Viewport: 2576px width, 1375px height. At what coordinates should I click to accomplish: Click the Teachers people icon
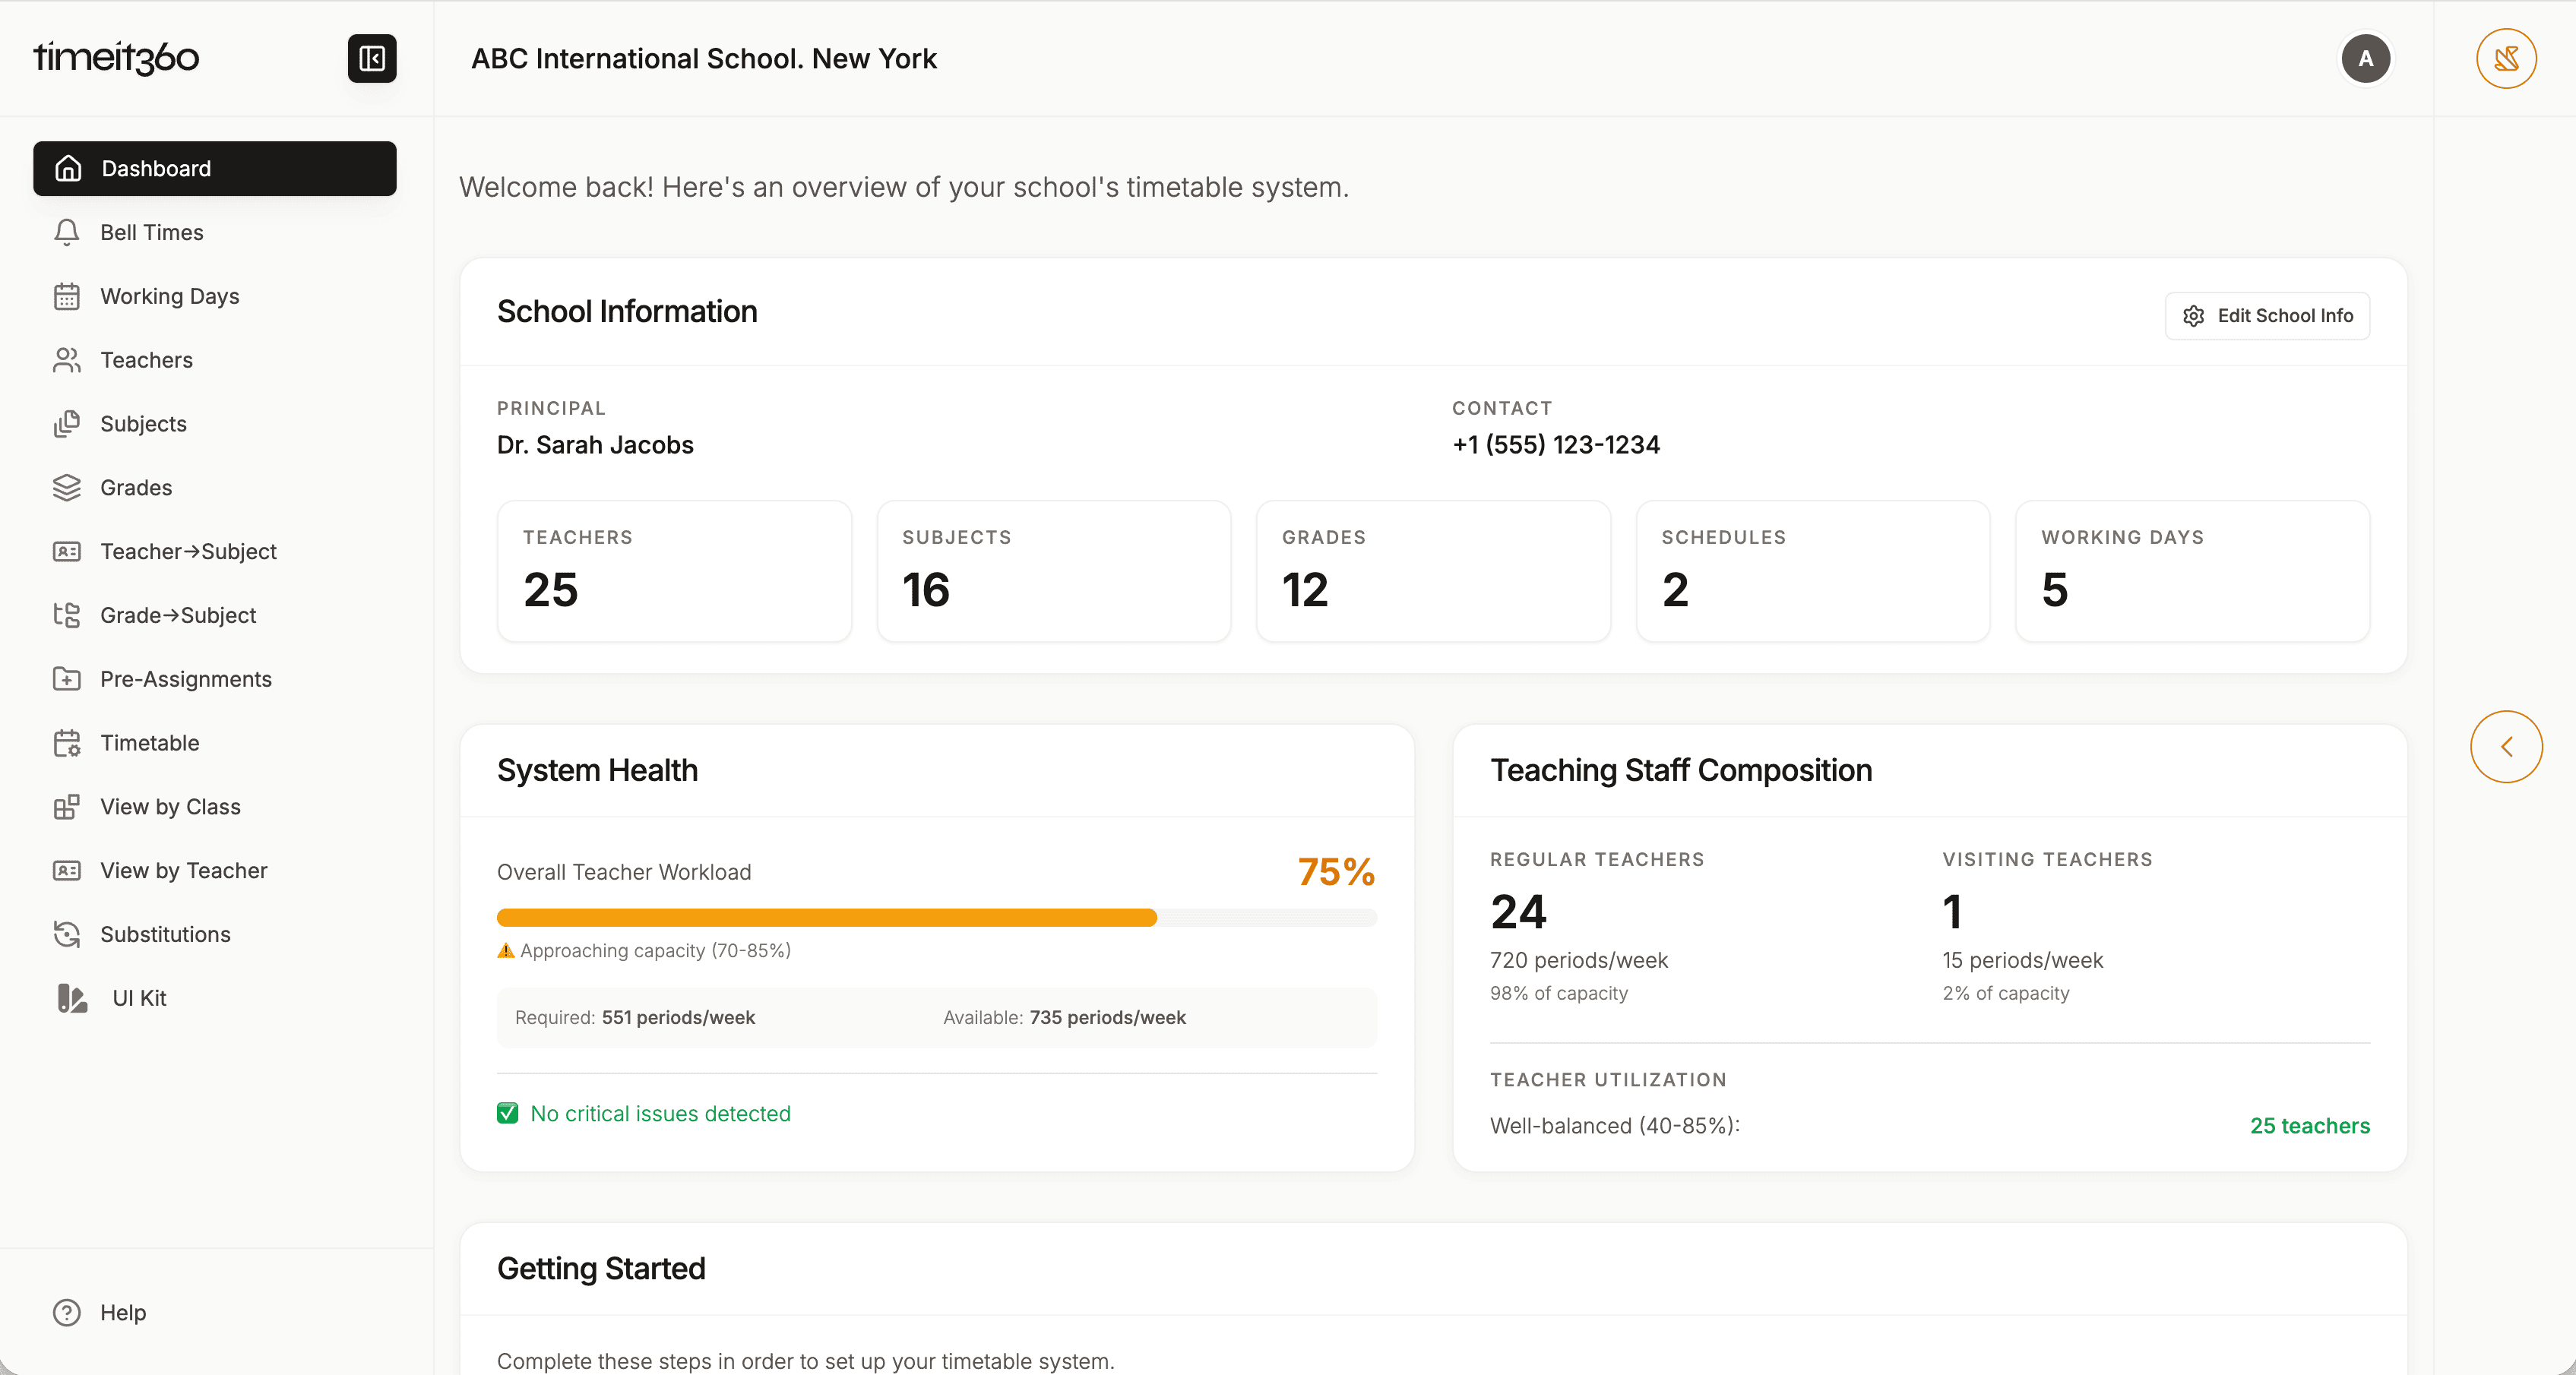coord(66,360)
